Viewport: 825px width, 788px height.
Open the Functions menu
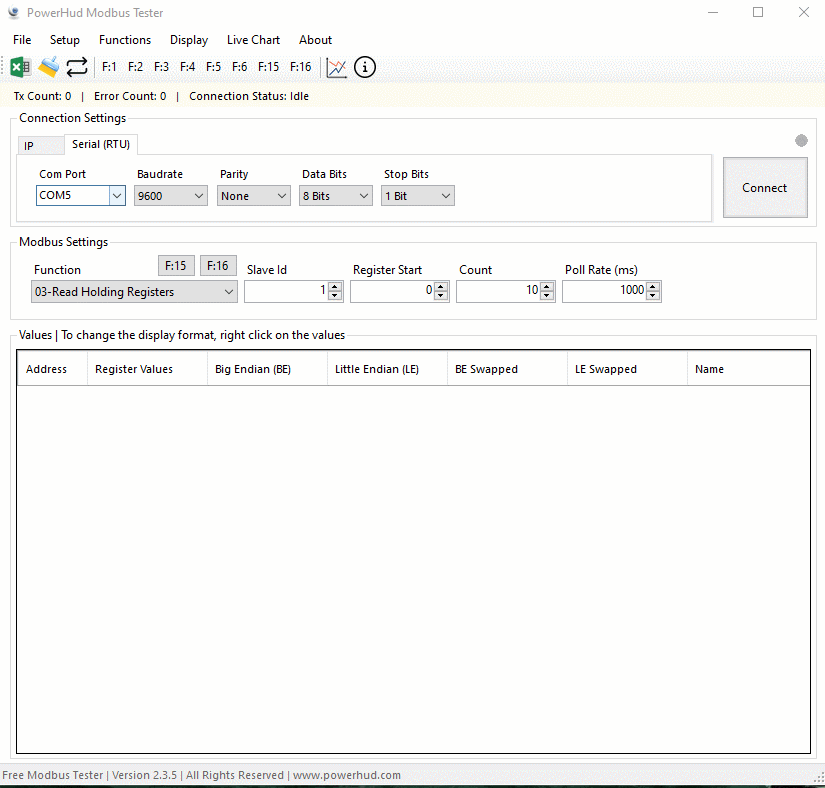pos(125,40)
